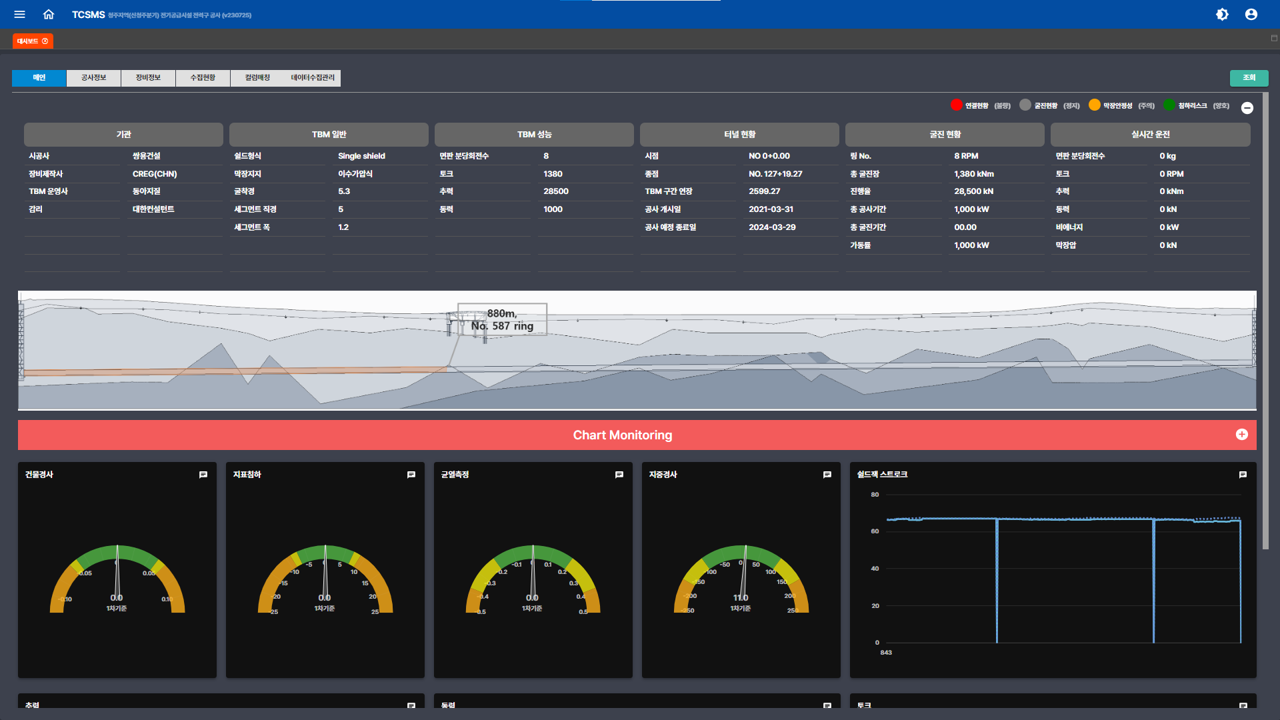Click the red 연결현황 status indicator
Image resolution: width=1280 pixels, height=720 pixels.
coord(956,105)
